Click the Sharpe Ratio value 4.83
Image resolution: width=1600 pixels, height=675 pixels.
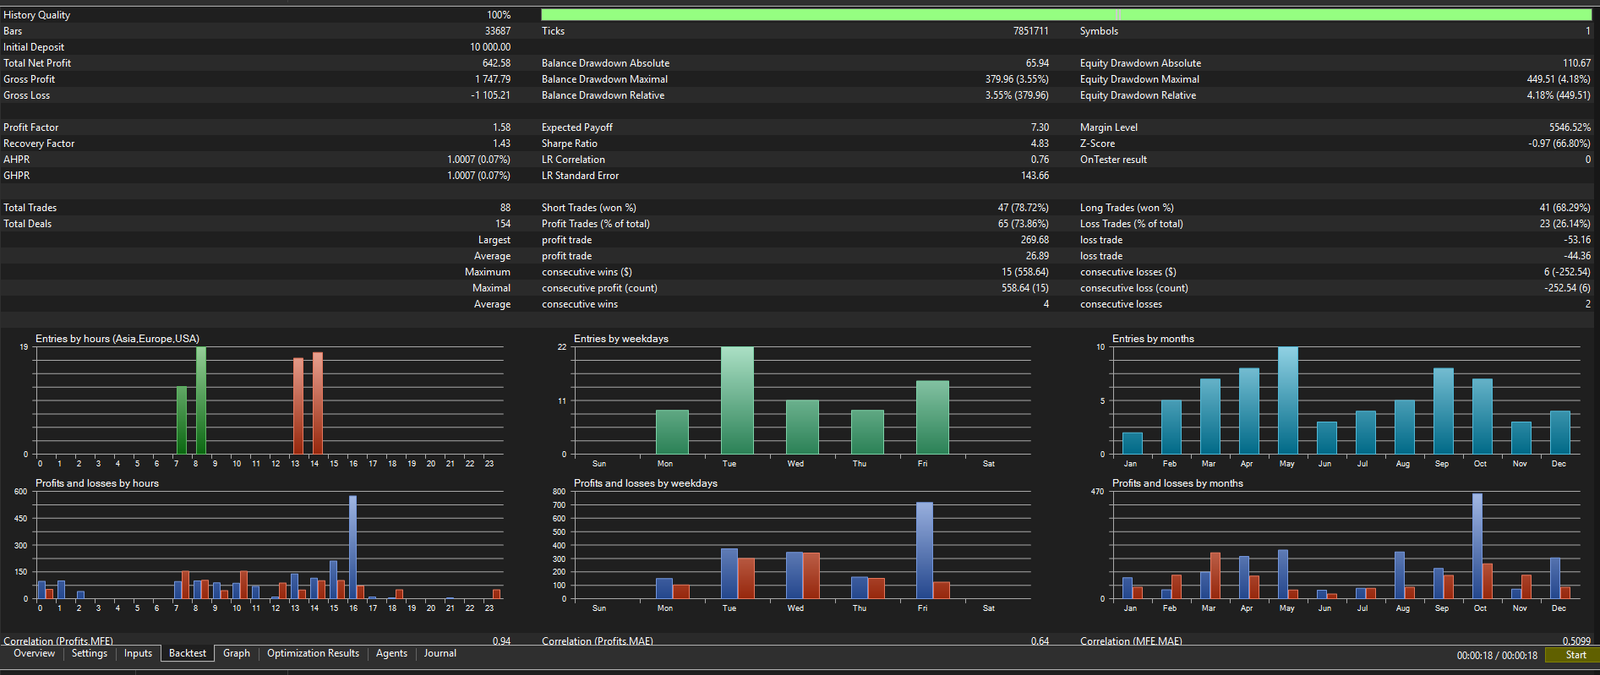click(1040, 143)
